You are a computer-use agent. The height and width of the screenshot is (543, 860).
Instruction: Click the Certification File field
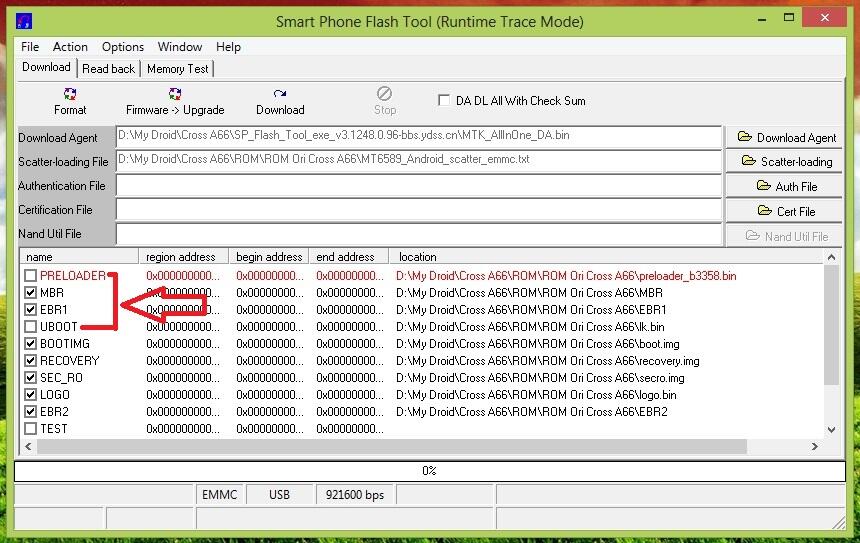[418, 210]
